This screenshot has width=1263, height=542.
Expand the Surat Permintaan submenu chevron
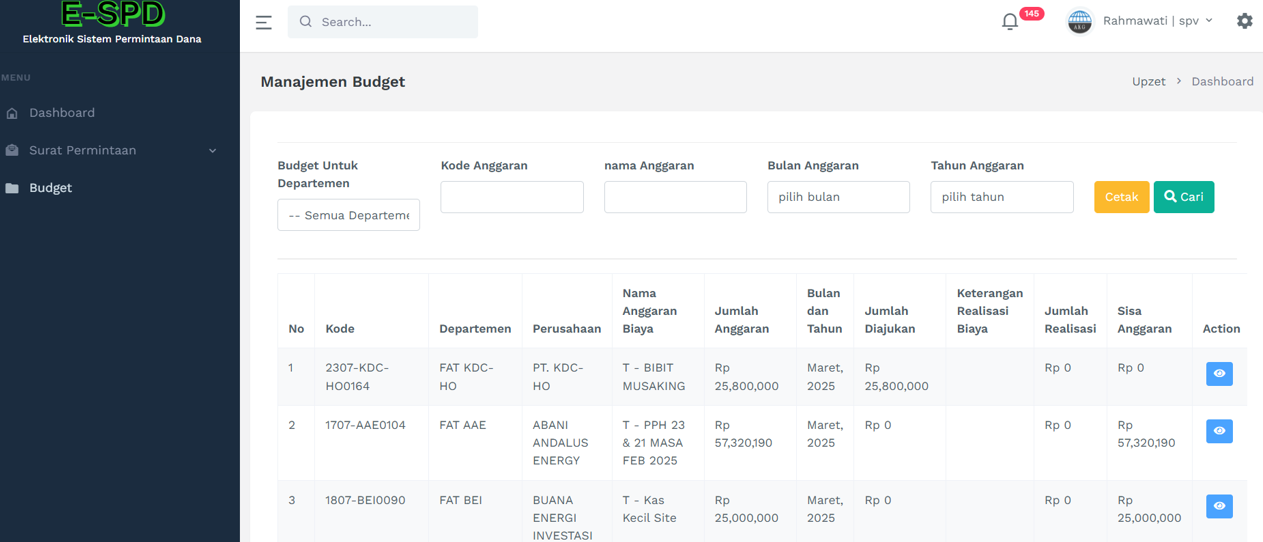(x=212, y=151)
